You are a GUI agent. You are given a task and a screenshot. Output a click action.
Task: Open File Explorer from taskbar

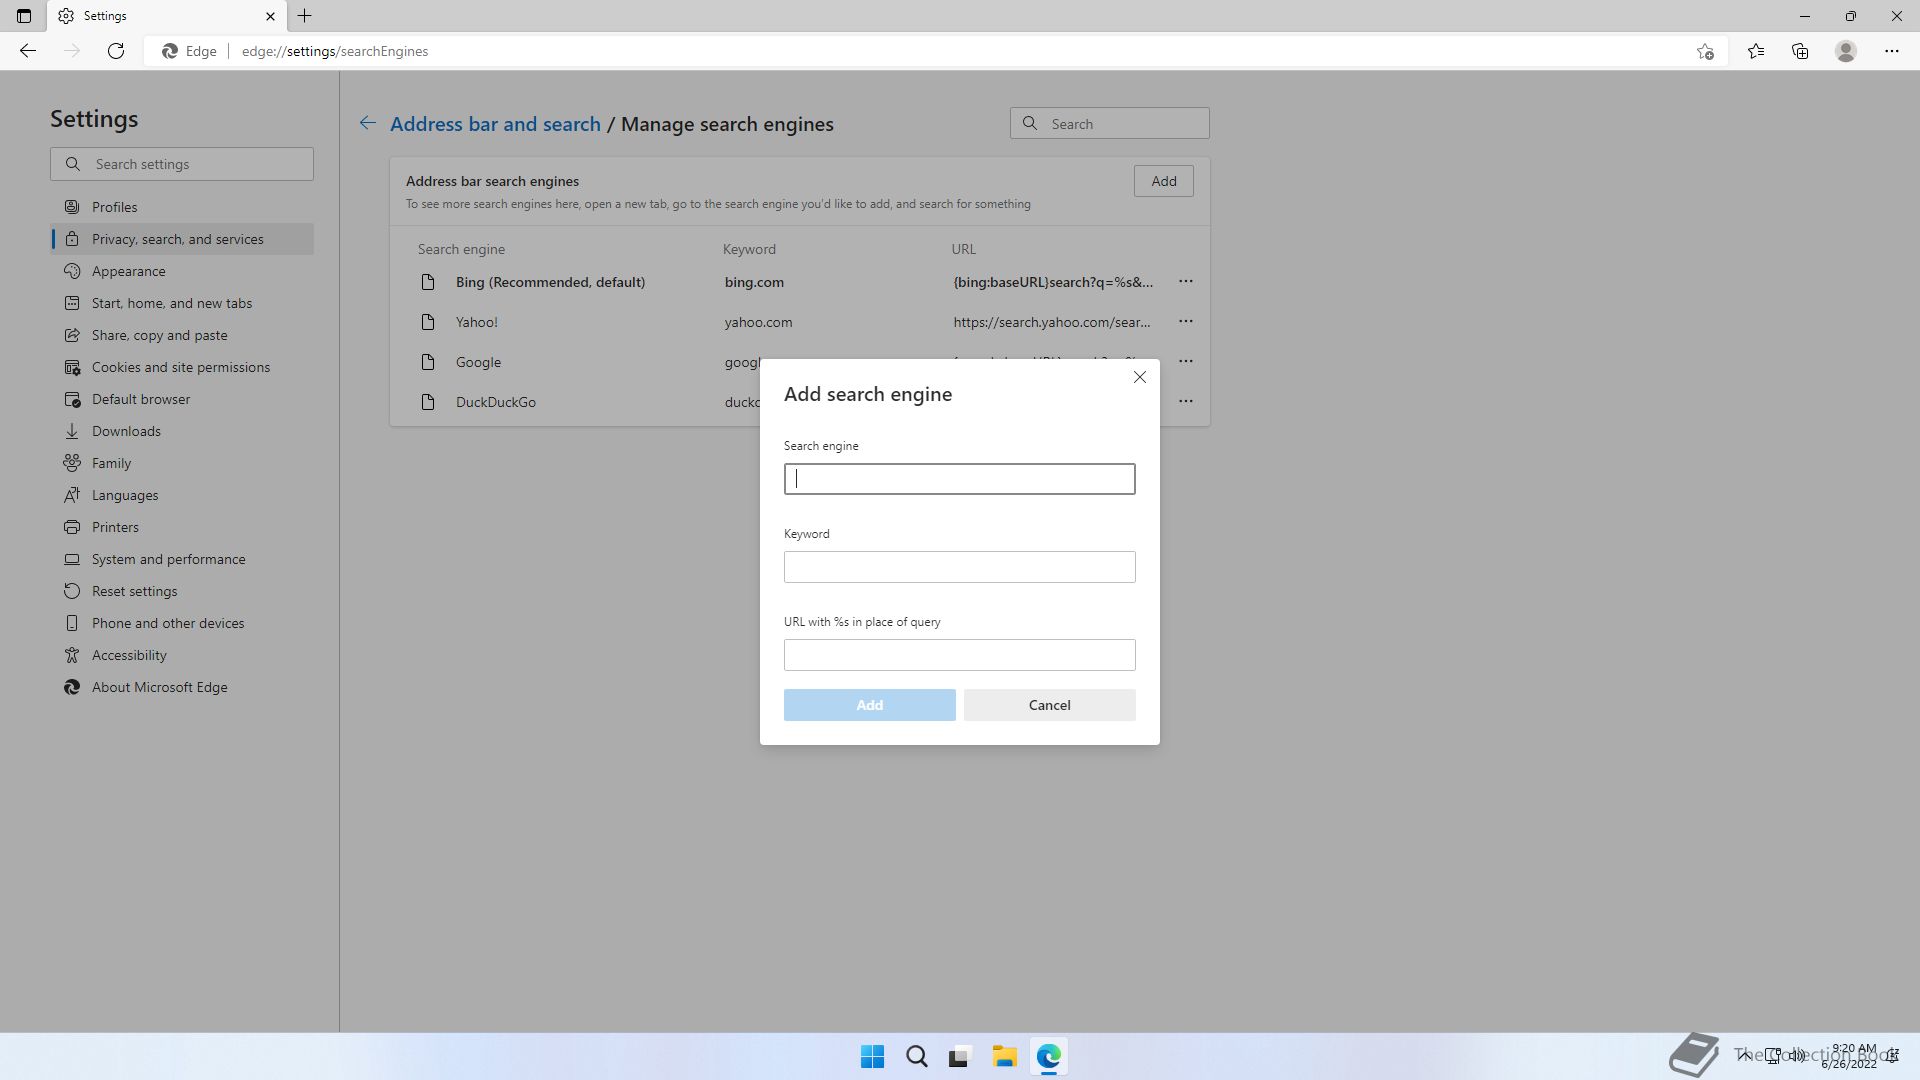click(x=1004, y=1057)
